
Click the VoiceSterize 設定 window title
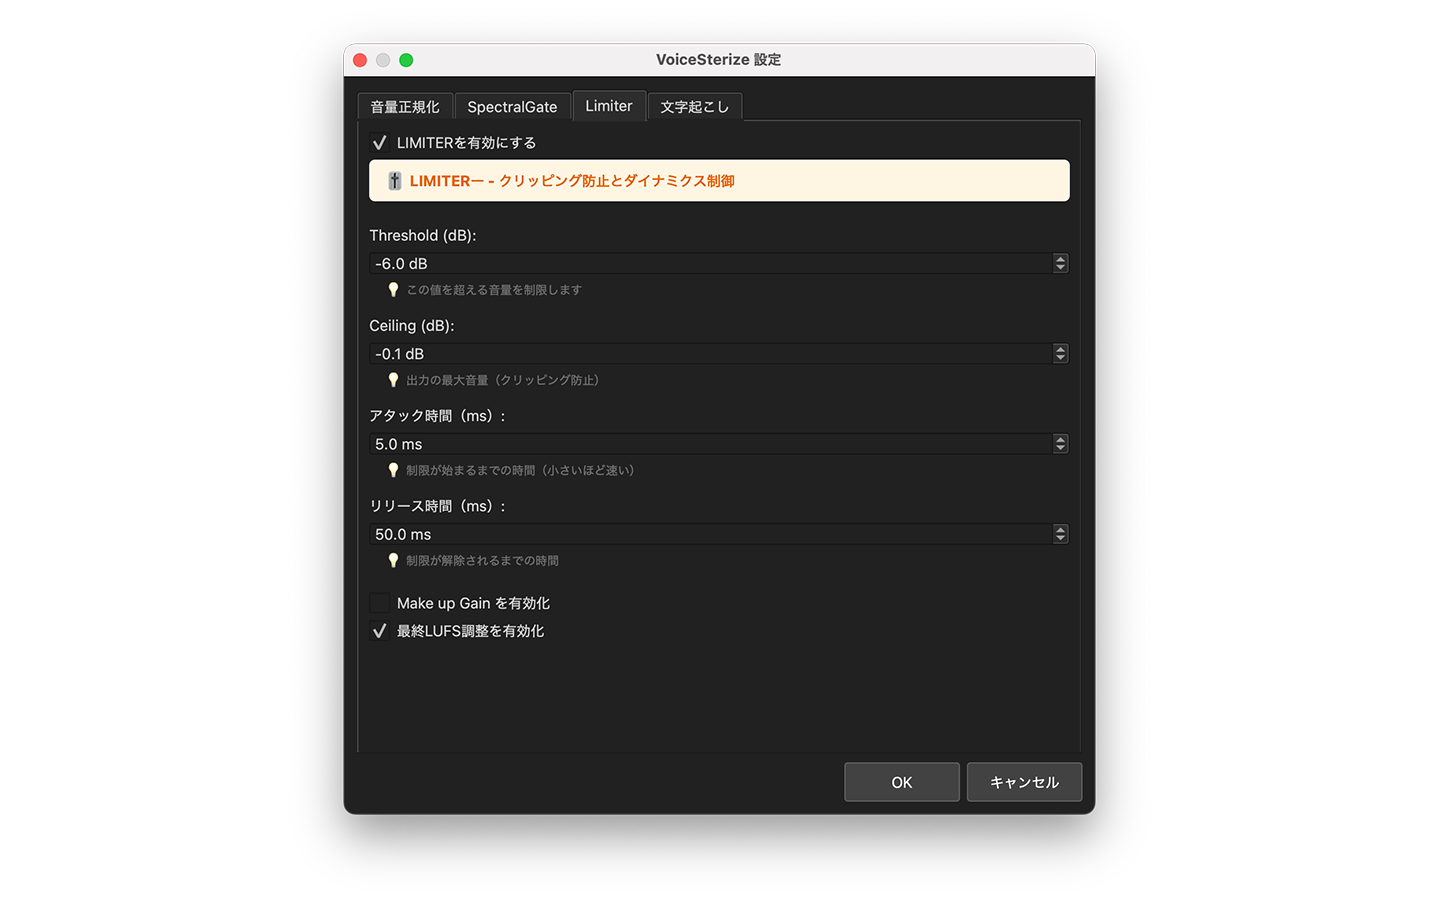(x=719, y=60)
